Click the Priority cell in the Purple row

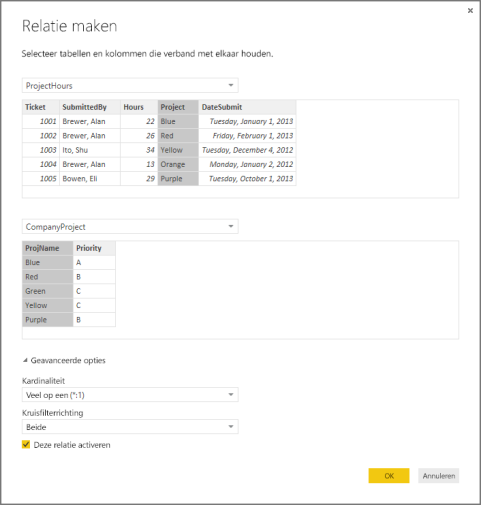pos(94,320)
